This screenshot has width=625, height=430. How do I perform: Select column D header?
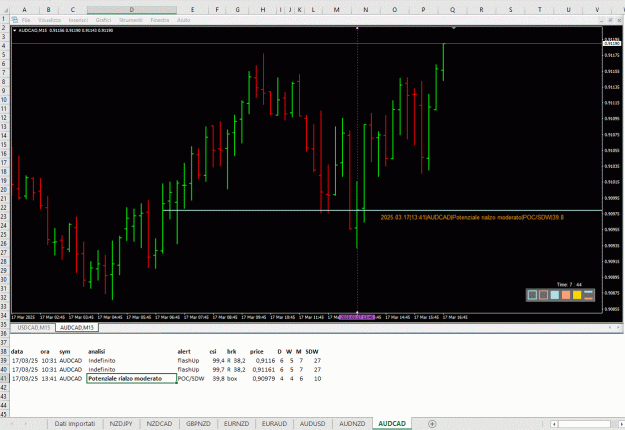(x=132, y=10)
